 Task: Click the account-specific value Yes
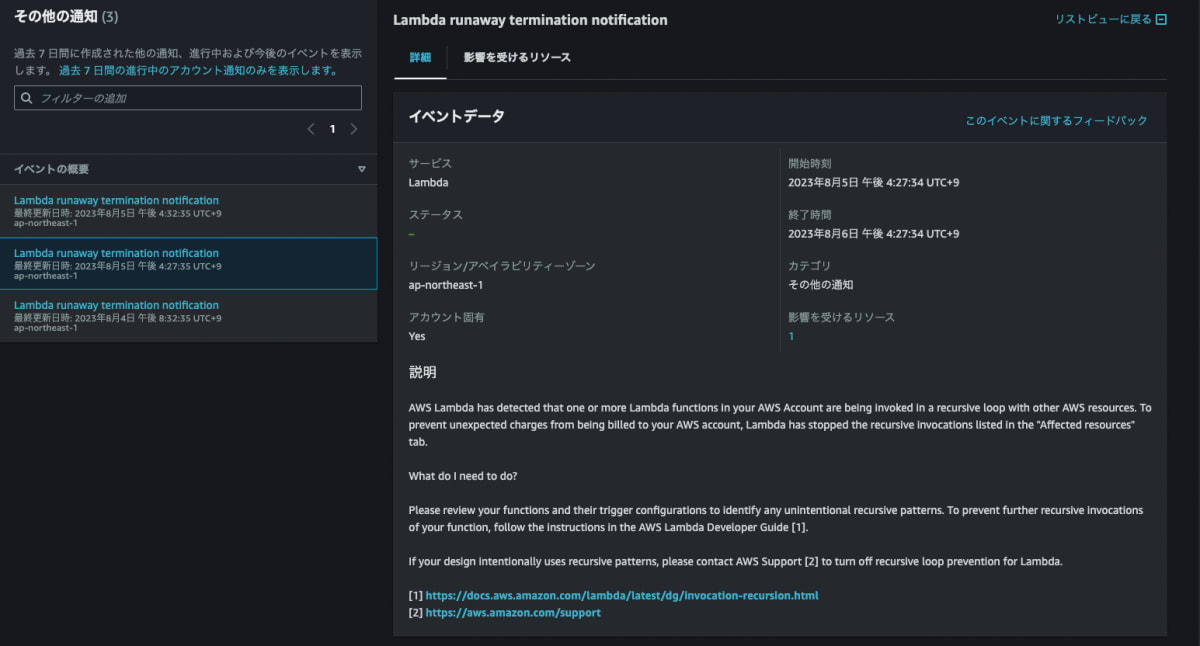(417, 336)
